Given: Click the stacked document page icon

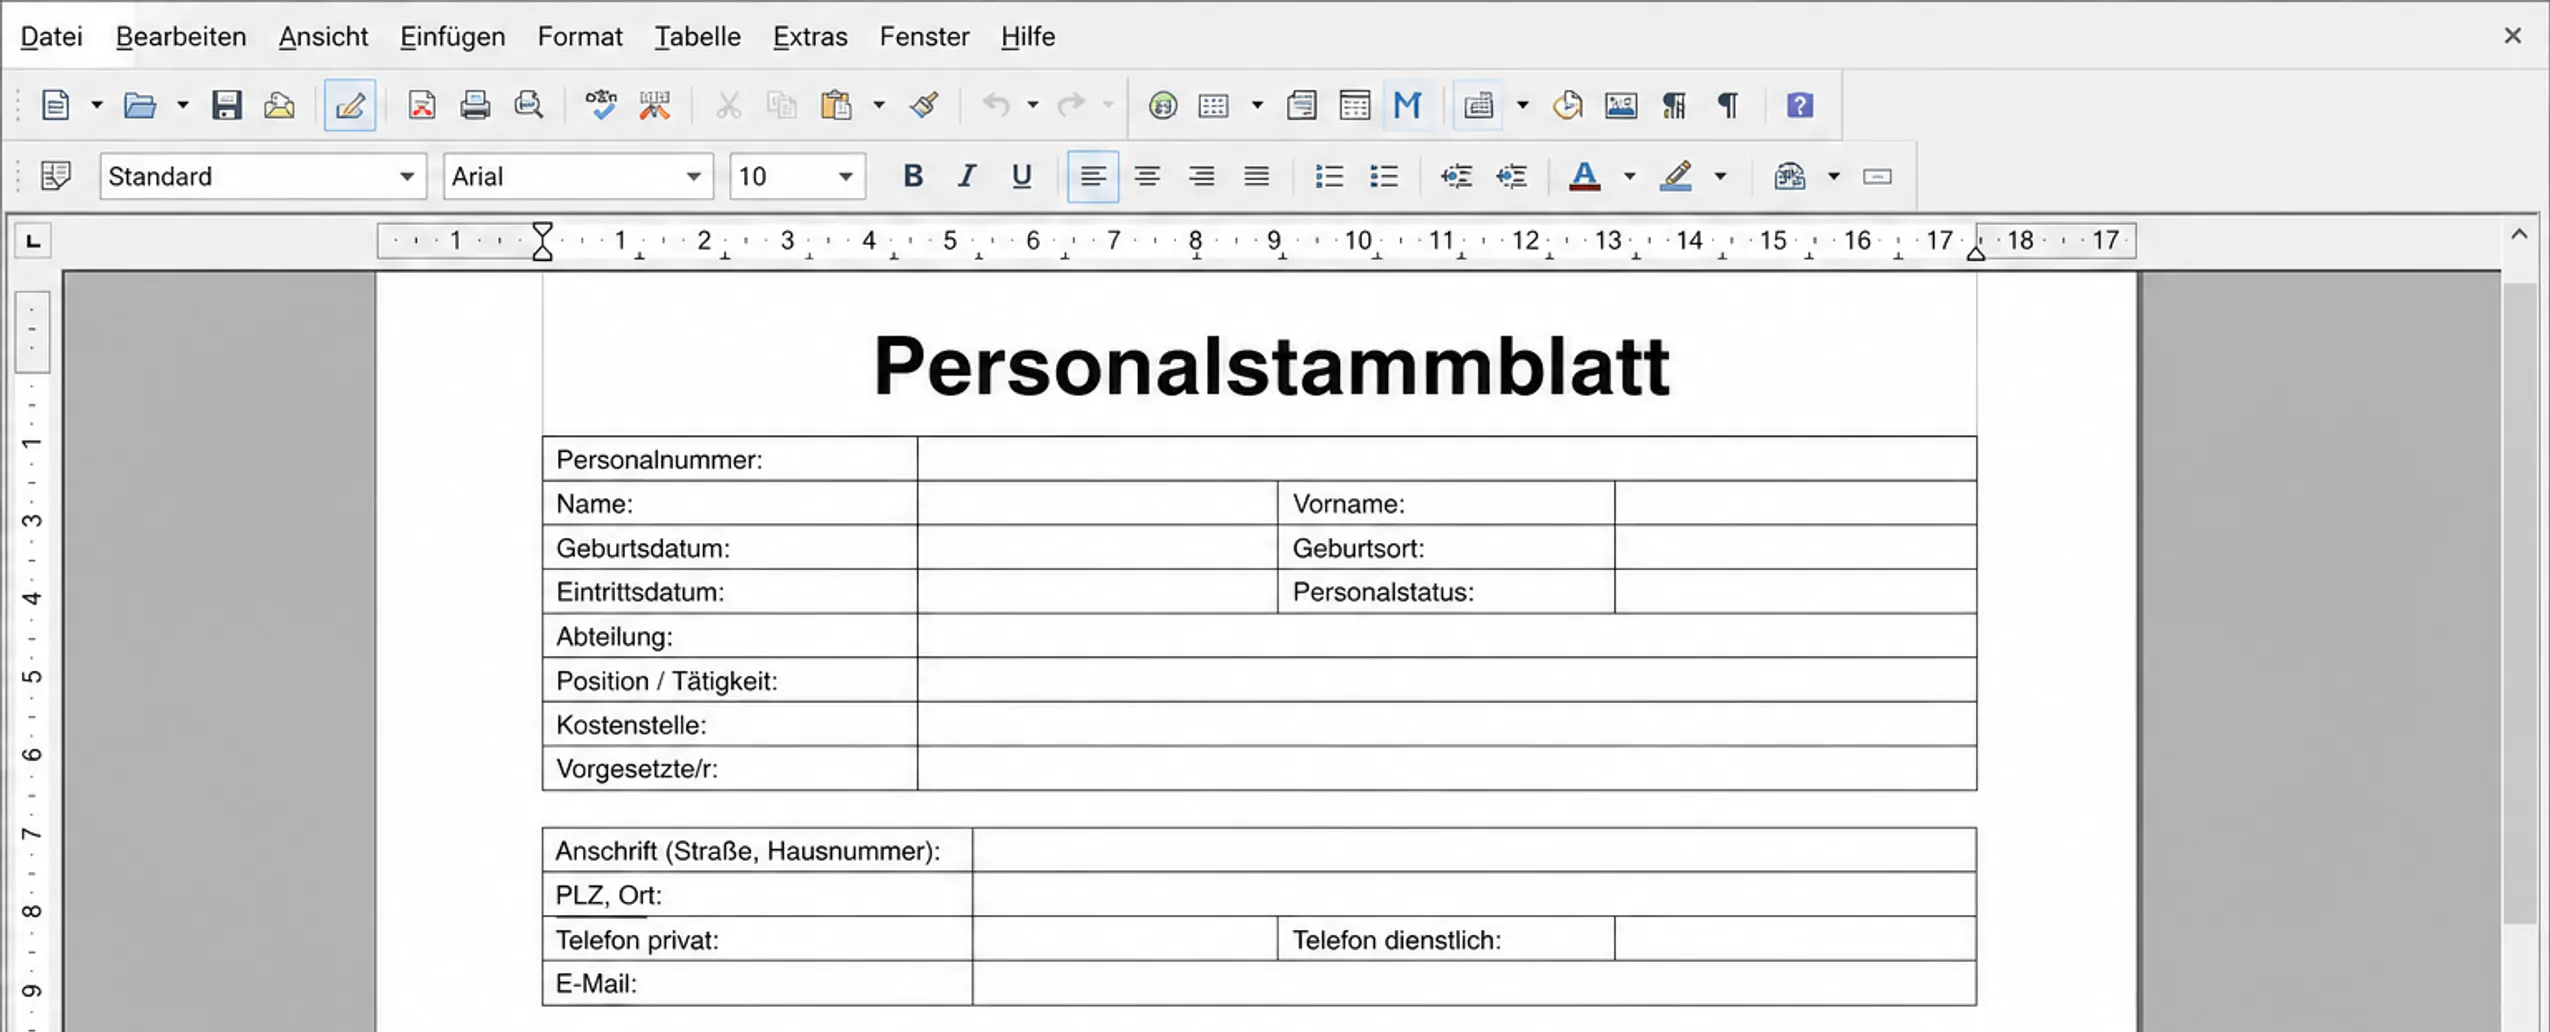Looking at the screenshot, I should tap(1302, 105).
